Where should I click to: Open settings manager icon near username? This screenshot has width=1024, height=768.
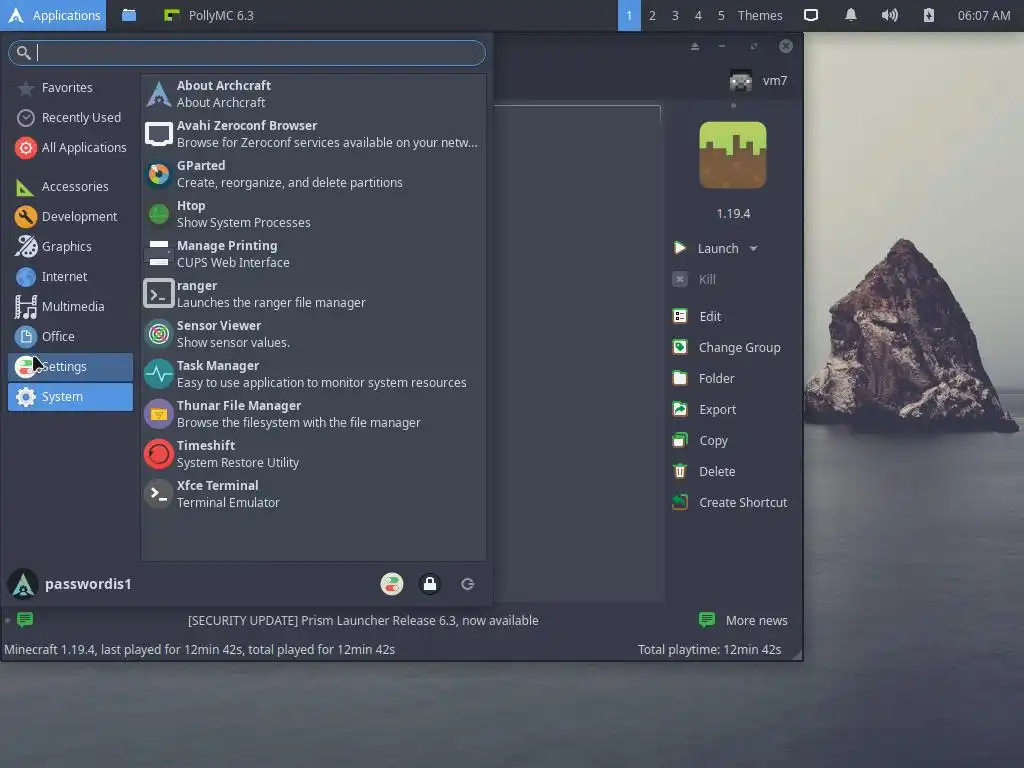coord(392,584)
